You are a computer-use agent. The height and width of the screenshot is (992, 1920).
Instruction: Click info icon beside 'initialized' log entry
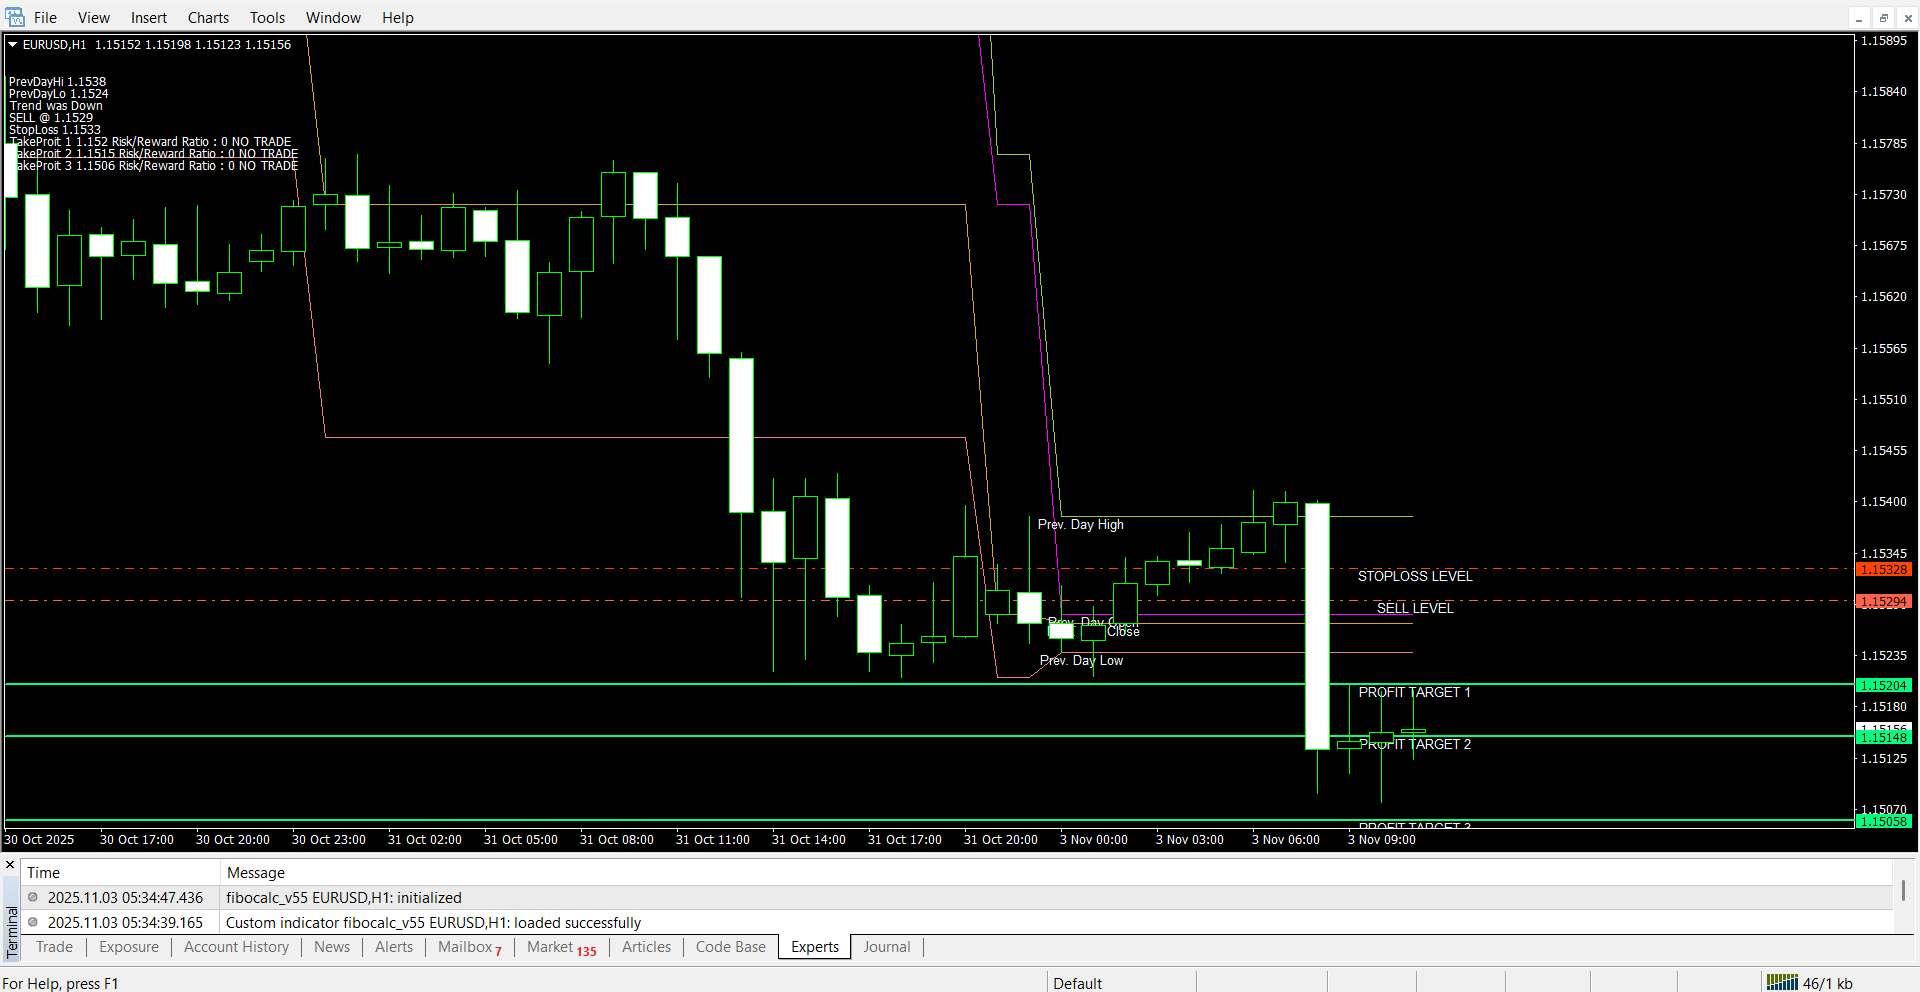33,897
